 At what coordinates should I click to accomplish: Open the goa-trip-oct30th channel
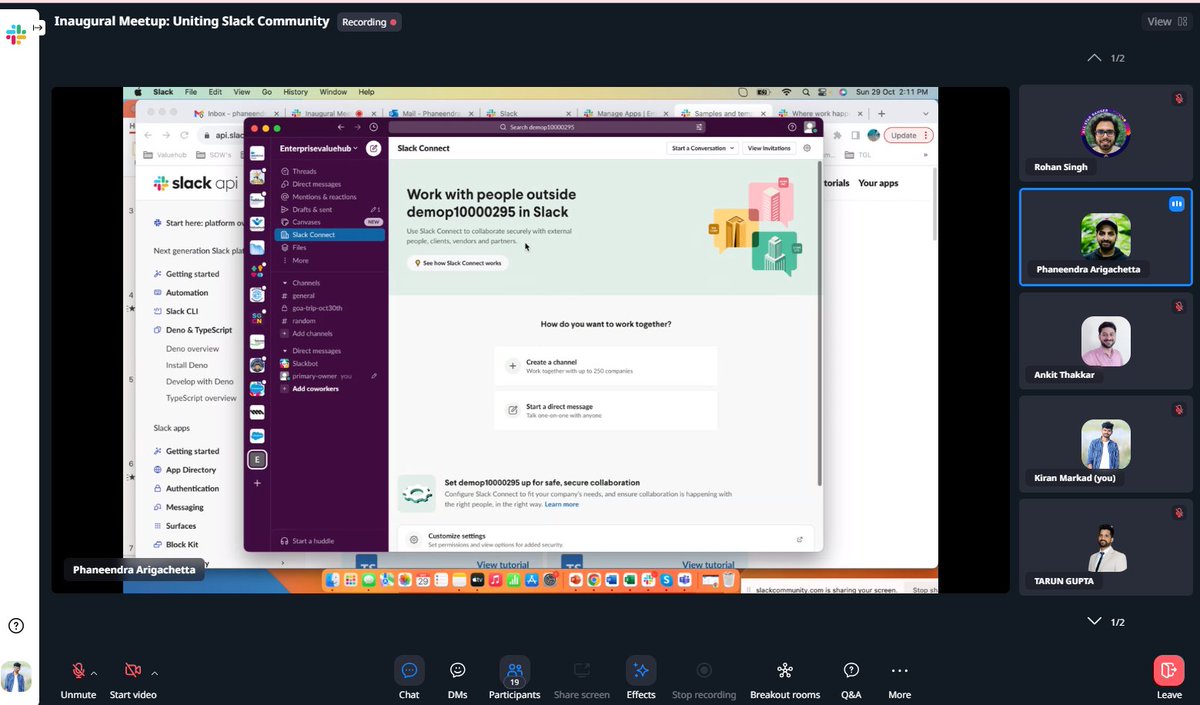(x=317, y=308)
